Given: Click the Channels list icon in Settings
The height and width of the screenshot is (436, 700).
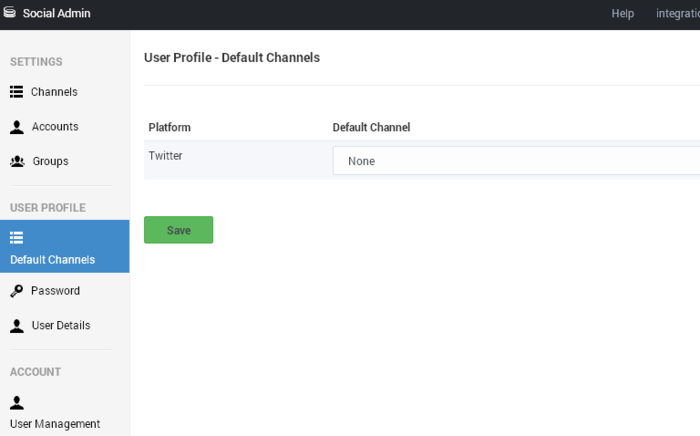Looking at the screenshot, I should click(x=17, y=92).
